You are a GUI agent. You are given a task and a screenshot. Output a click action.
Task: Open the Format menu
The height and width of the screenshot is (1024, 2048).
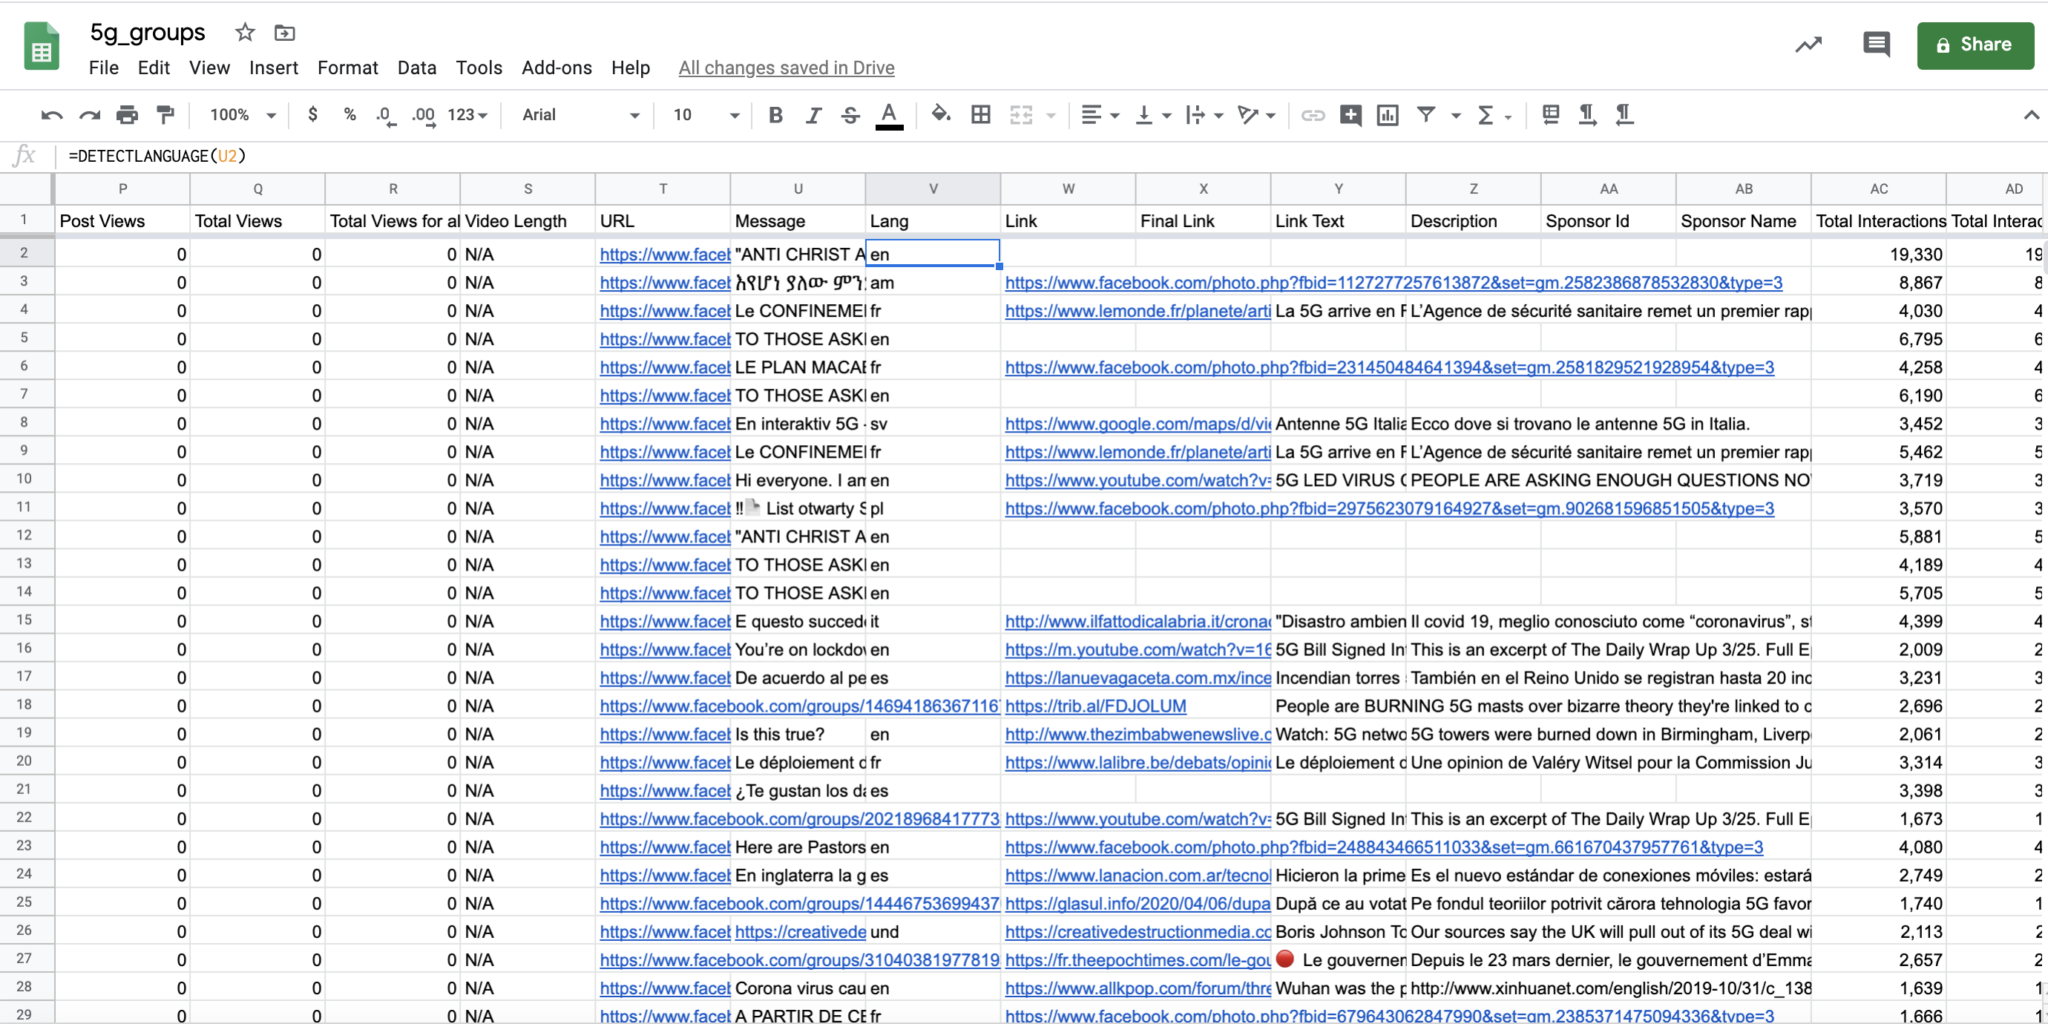(347, 68)
